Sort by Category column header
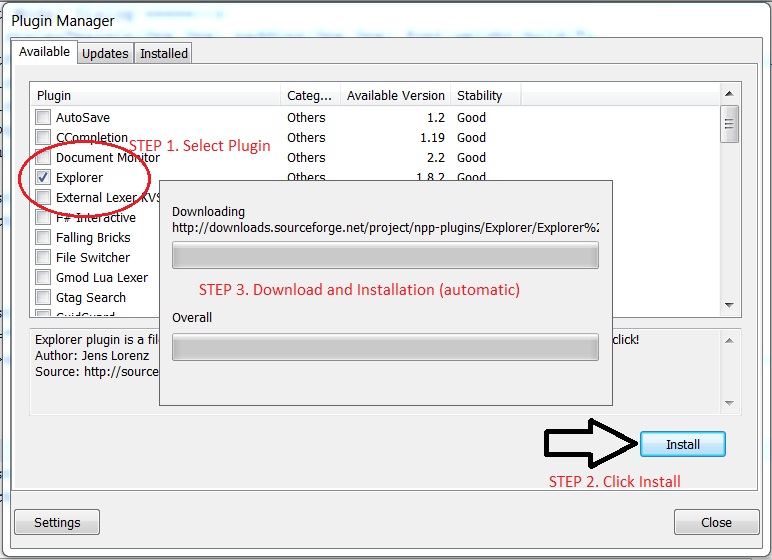 (310, 95)
